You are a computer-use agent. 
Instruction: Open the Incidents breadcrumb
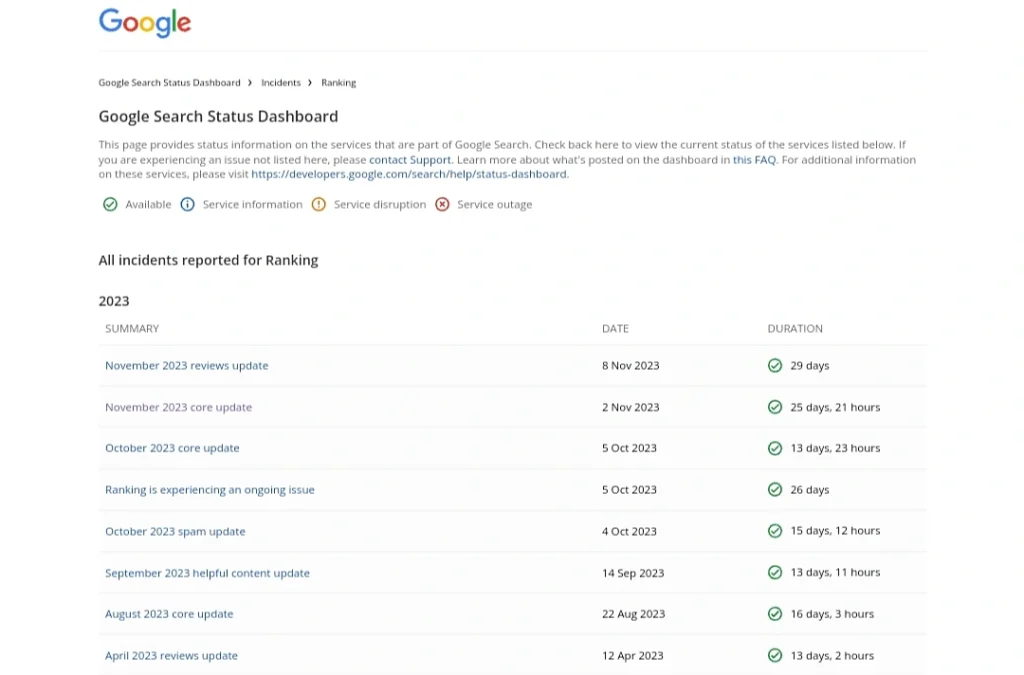(281, 83)
